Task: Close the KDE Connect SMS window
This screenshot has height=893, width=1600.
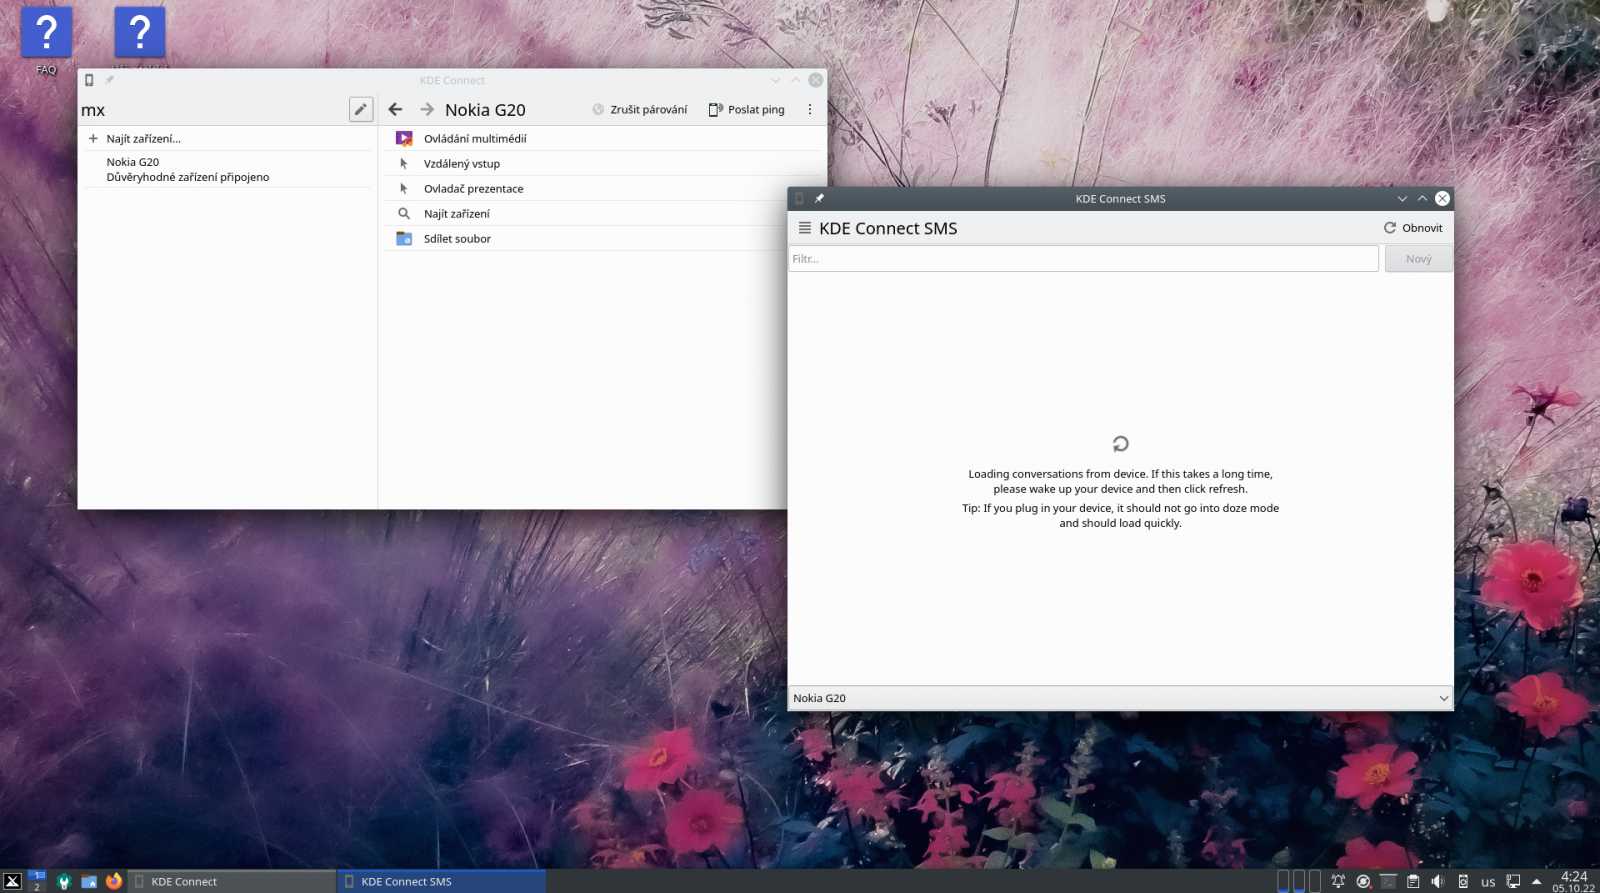Action: 1442,198
